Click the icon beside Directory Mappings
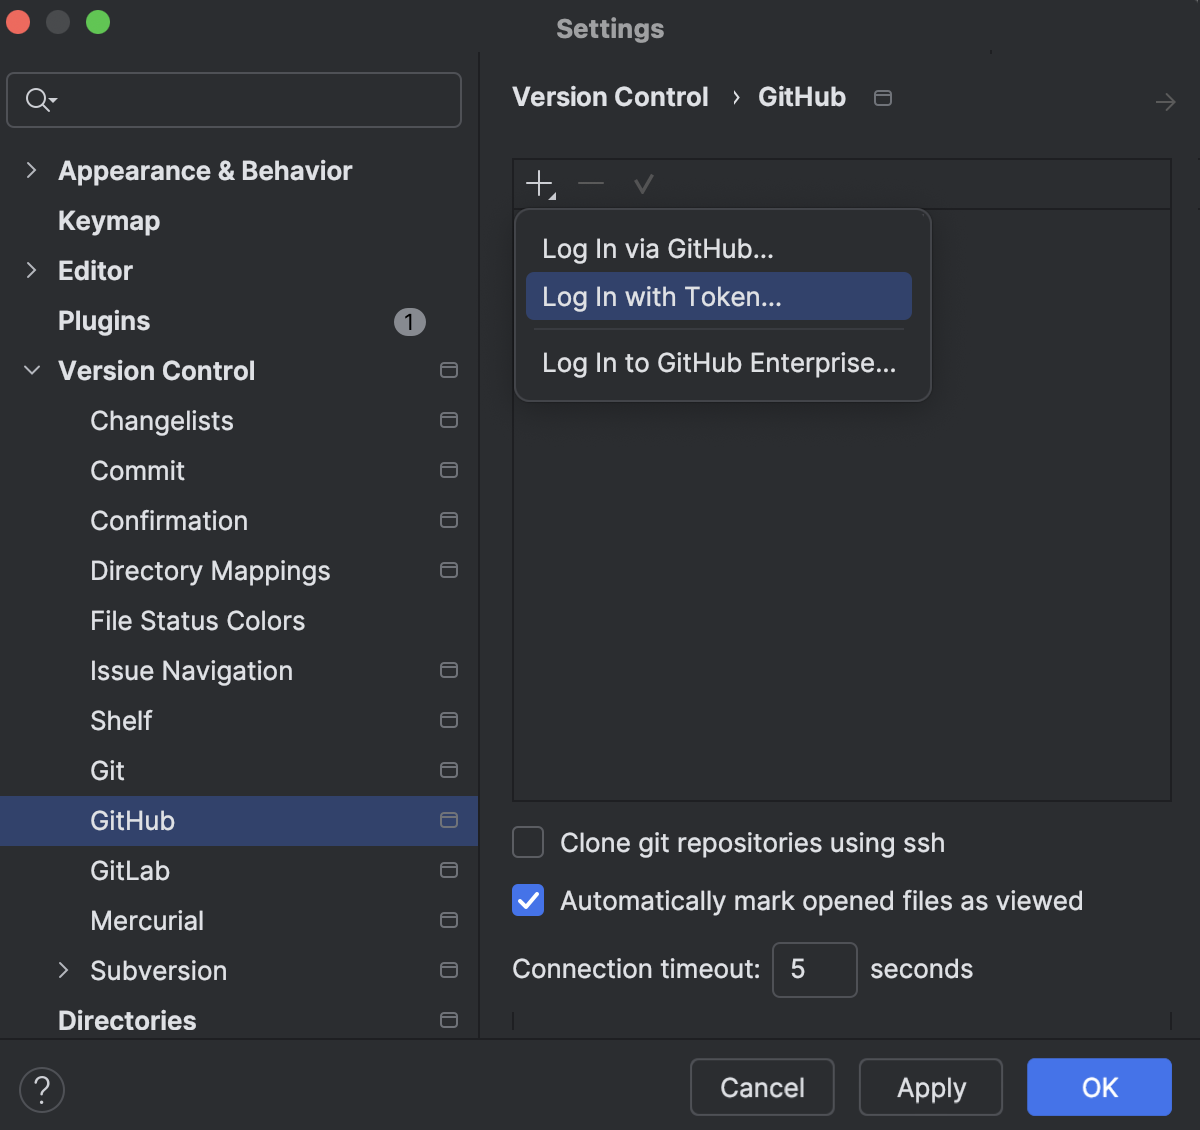Viewport: 1200px width, 1130px height. [448, 570]
